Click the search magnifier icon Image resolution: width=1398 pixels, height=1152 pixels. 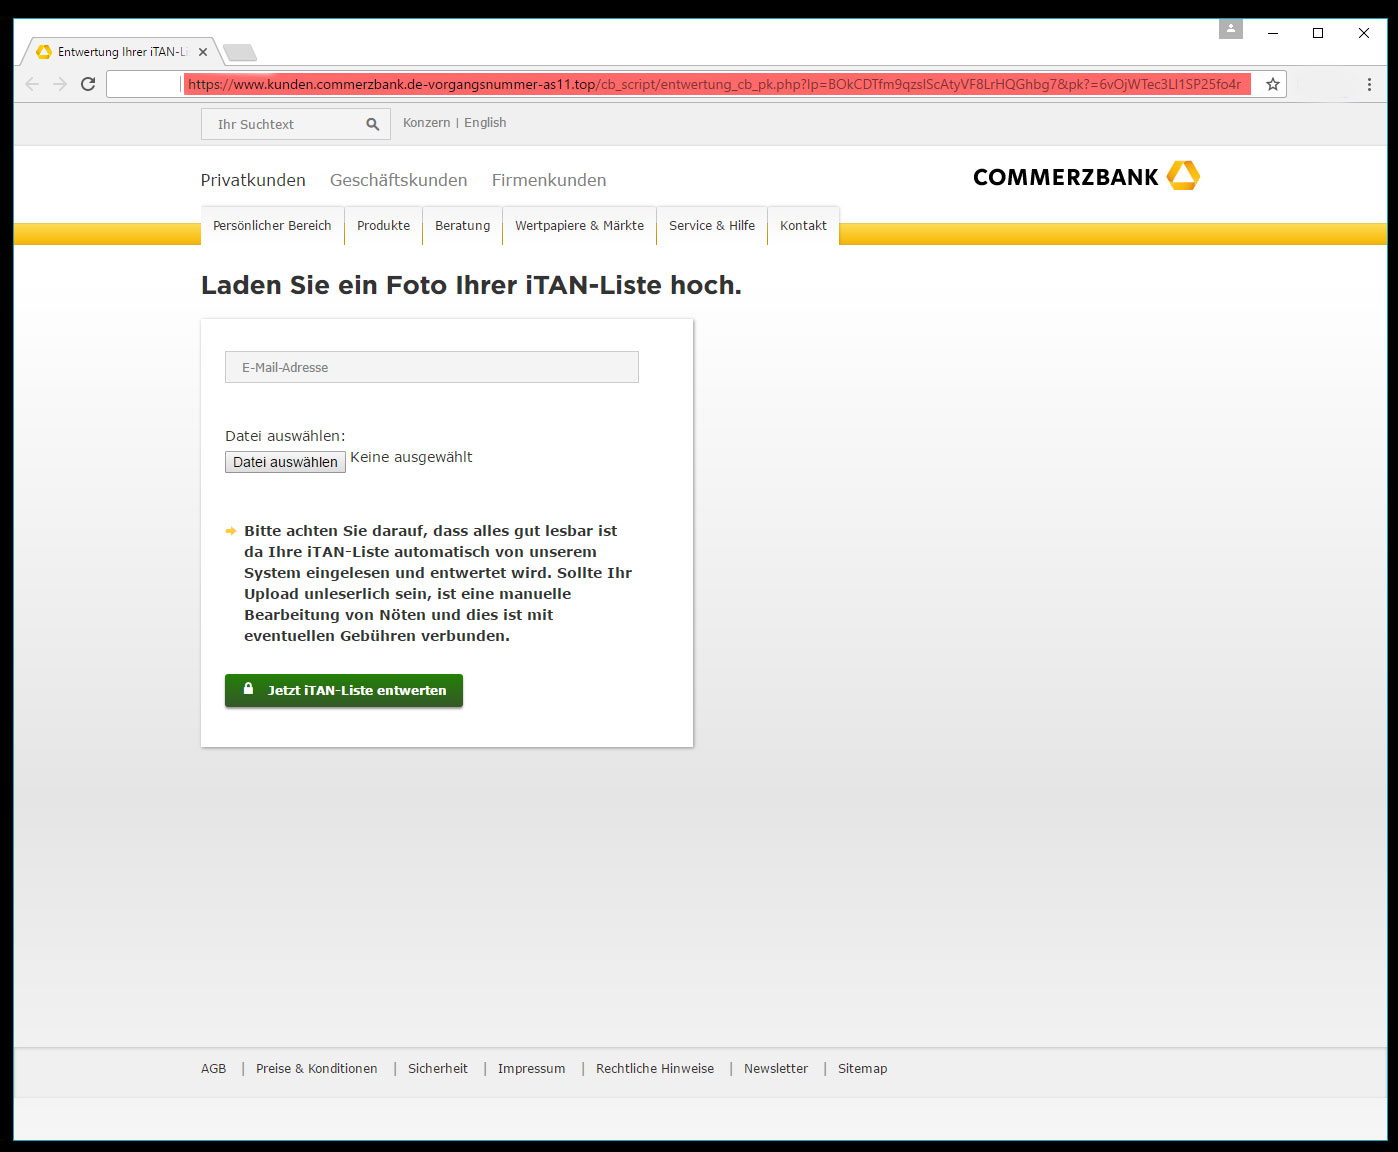373,124
